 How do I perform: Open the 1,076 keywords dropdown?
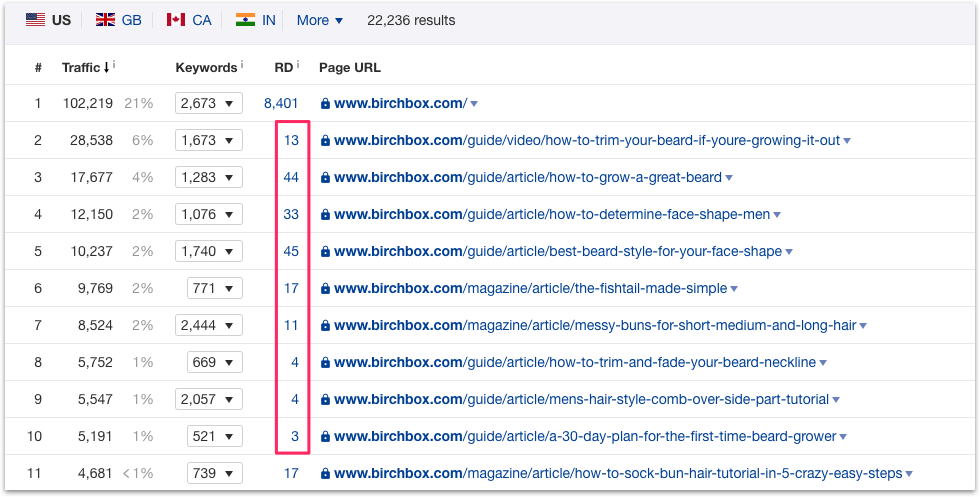(x=209, y=214)
